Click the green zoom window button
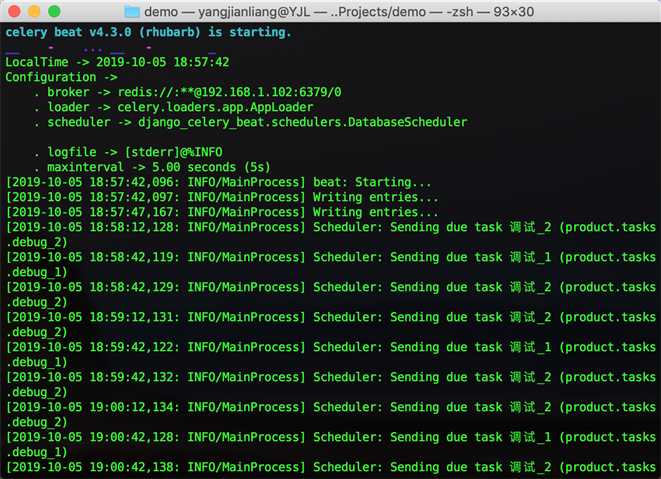This screenshot has width=661, height=479. (54, 11)
